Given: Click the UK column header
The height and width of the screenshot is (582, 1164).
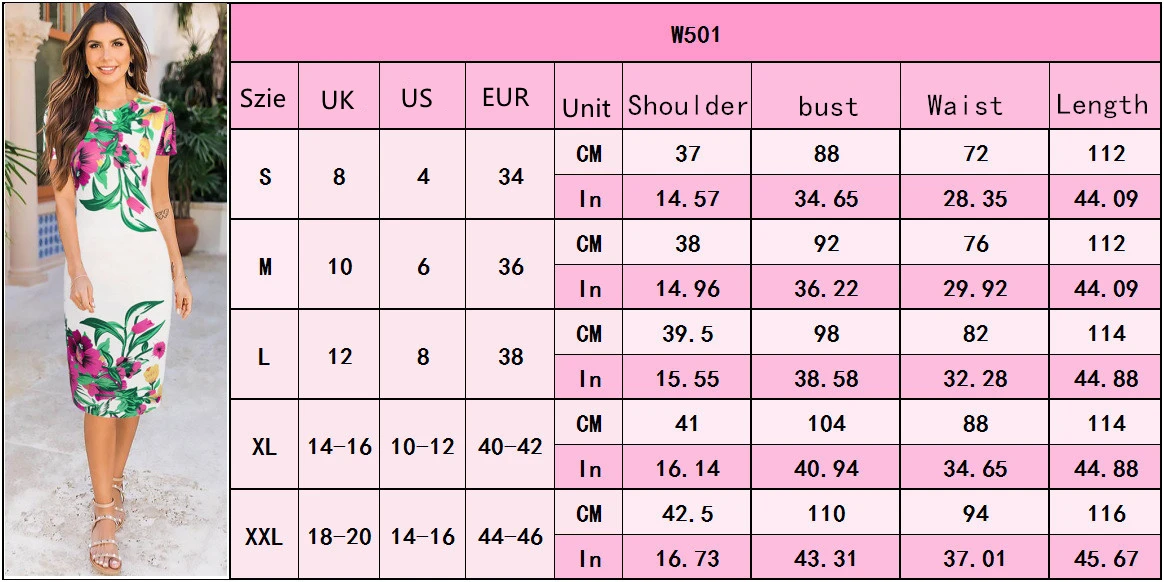Looking at the screenshot, I should pos(338,99).
